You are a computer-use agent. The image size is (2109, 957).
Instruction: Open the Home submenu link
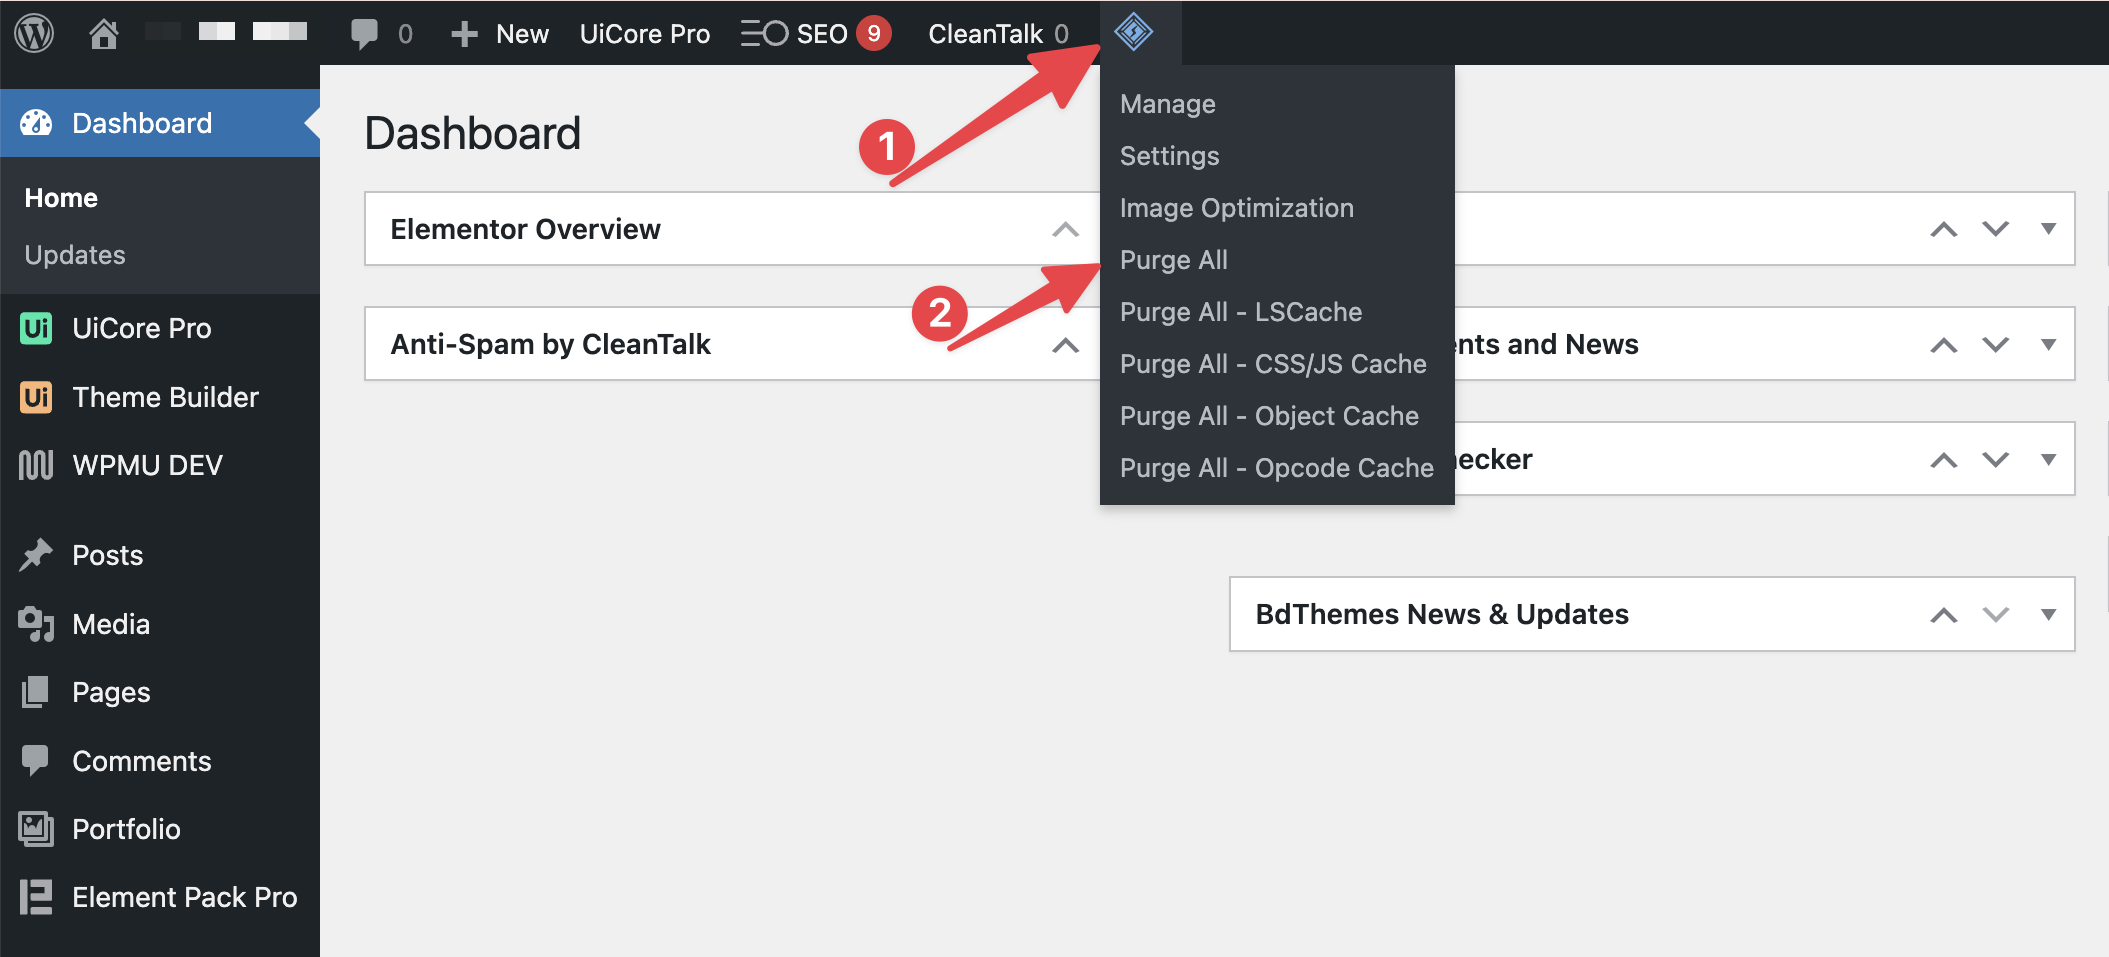pos(61,198)
